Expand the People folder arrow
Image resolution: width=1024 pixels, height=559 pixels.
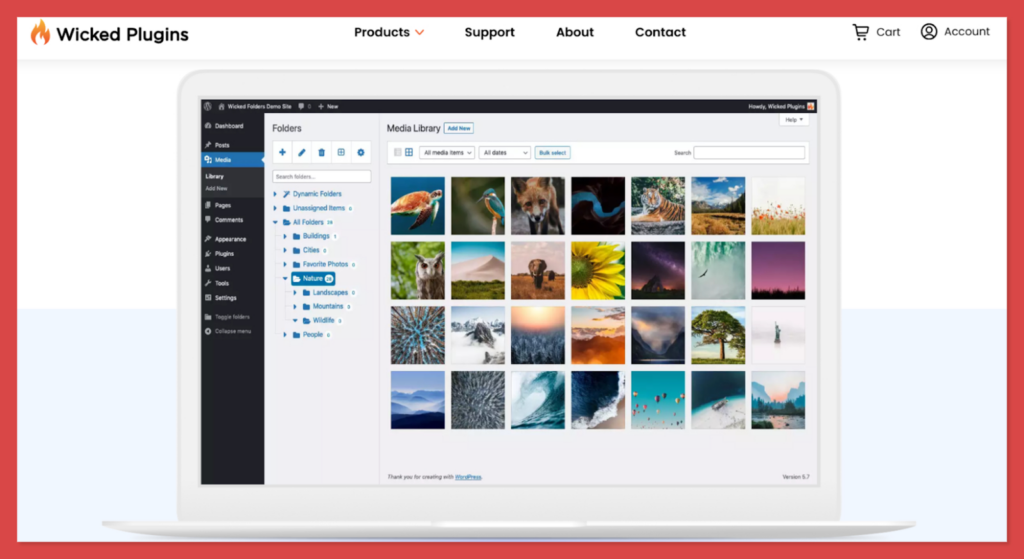tap(285, 334)
